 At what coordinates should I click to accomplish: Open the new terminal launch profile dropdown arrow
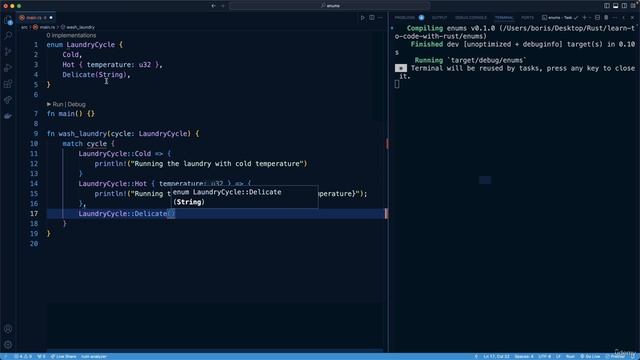590,18
